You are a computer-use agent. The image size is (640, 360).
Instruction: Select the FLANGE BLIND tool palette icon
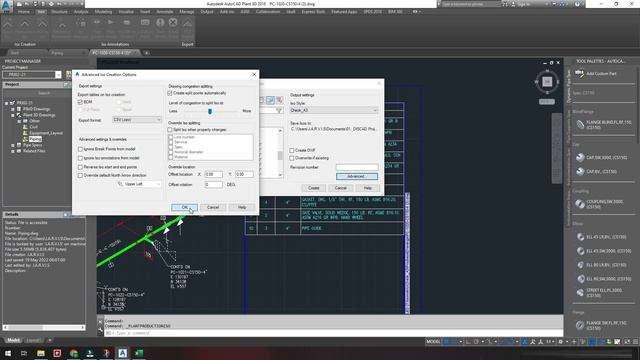pyautogui.click(x=580, y=124)
